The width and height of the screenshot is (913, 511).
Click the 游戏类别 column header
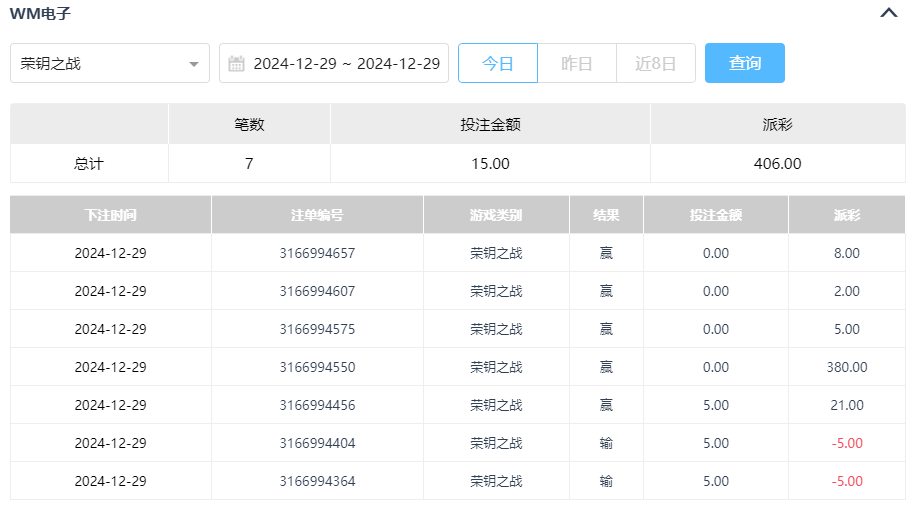(x=496, y=215)
